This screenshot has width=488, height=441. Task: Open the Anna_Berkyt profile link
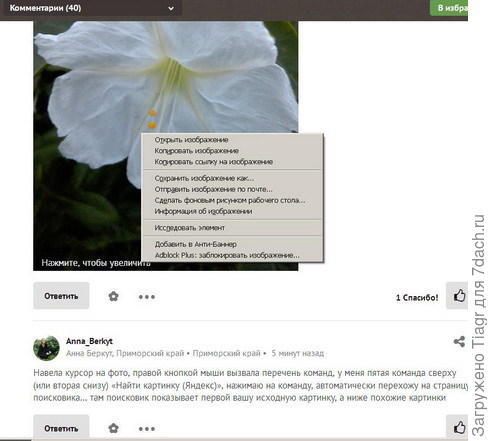[x=89, y=341]
